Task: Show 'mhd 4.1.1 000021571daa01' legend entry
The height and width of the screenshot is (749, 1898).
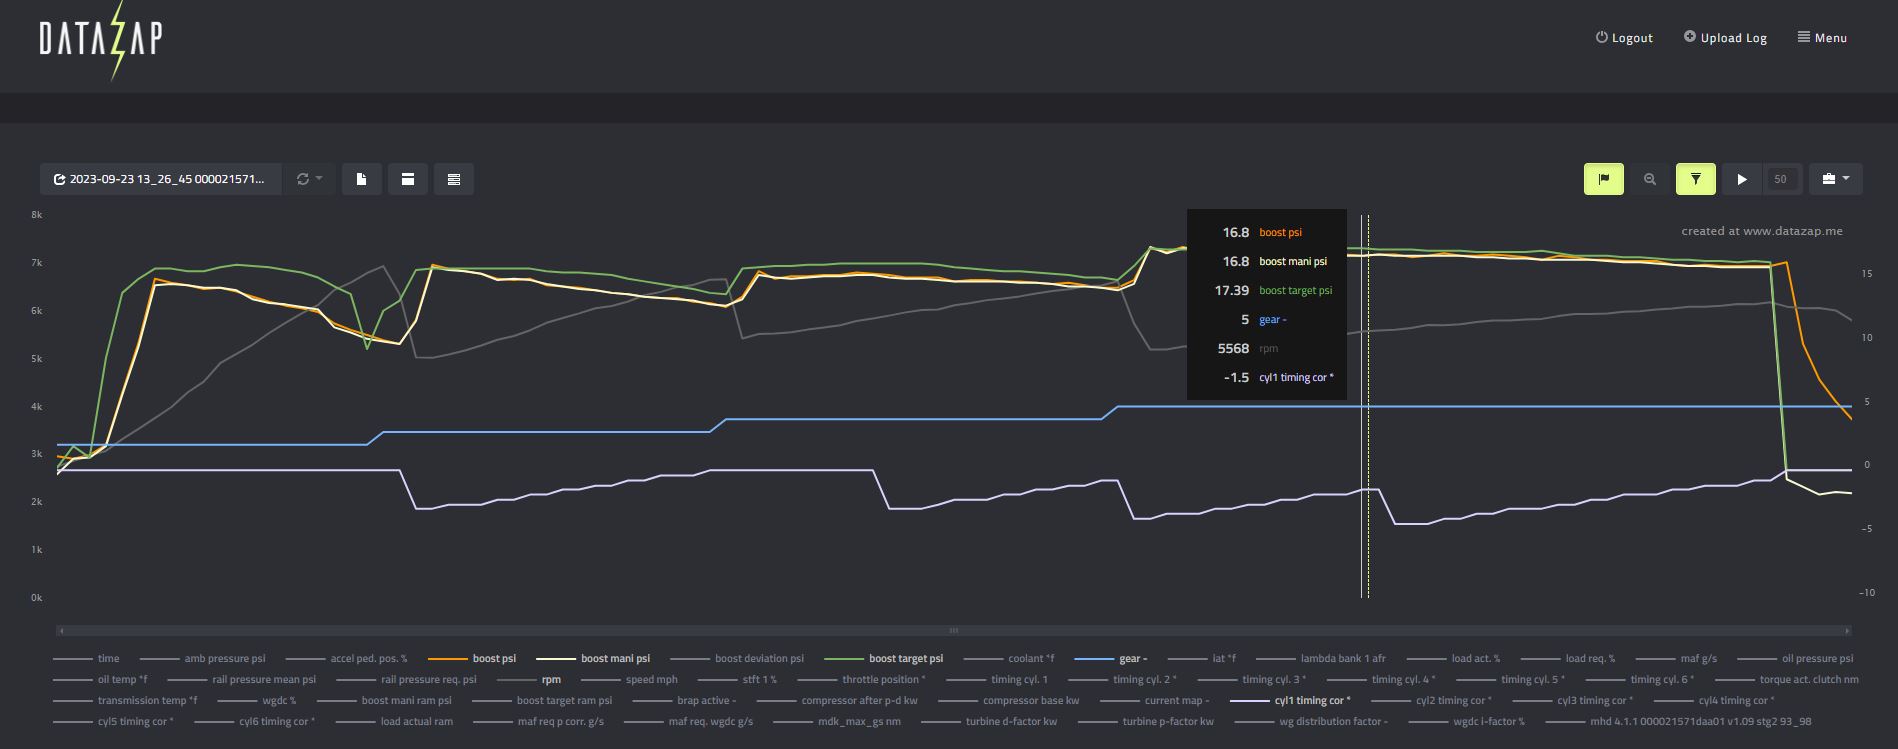Action: [x=1678, y=722]
